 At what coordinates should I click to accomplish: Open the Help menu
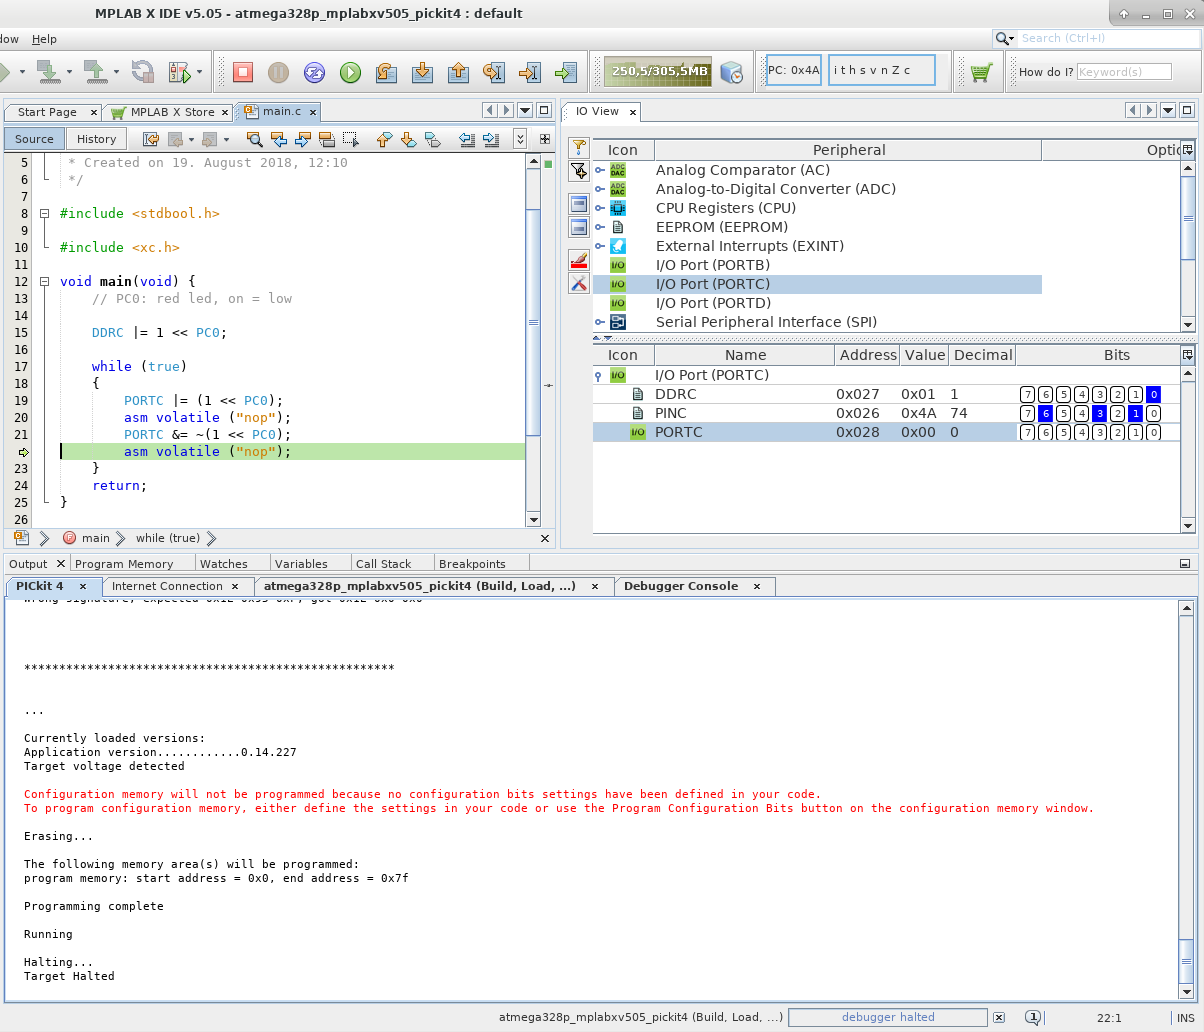[x=44, y=39]
